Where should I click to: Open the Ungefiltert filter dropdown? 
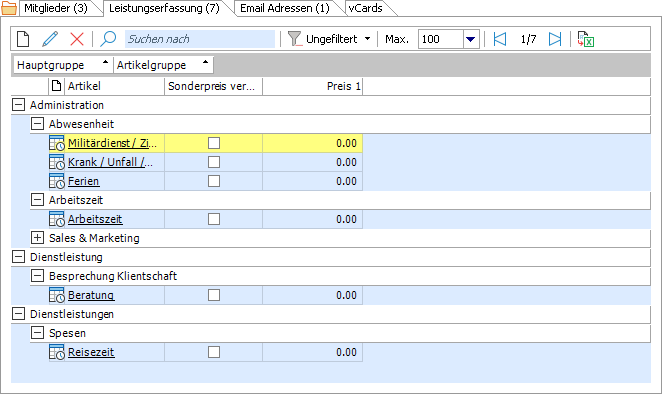pyautogui.click(x=367, y=39)
